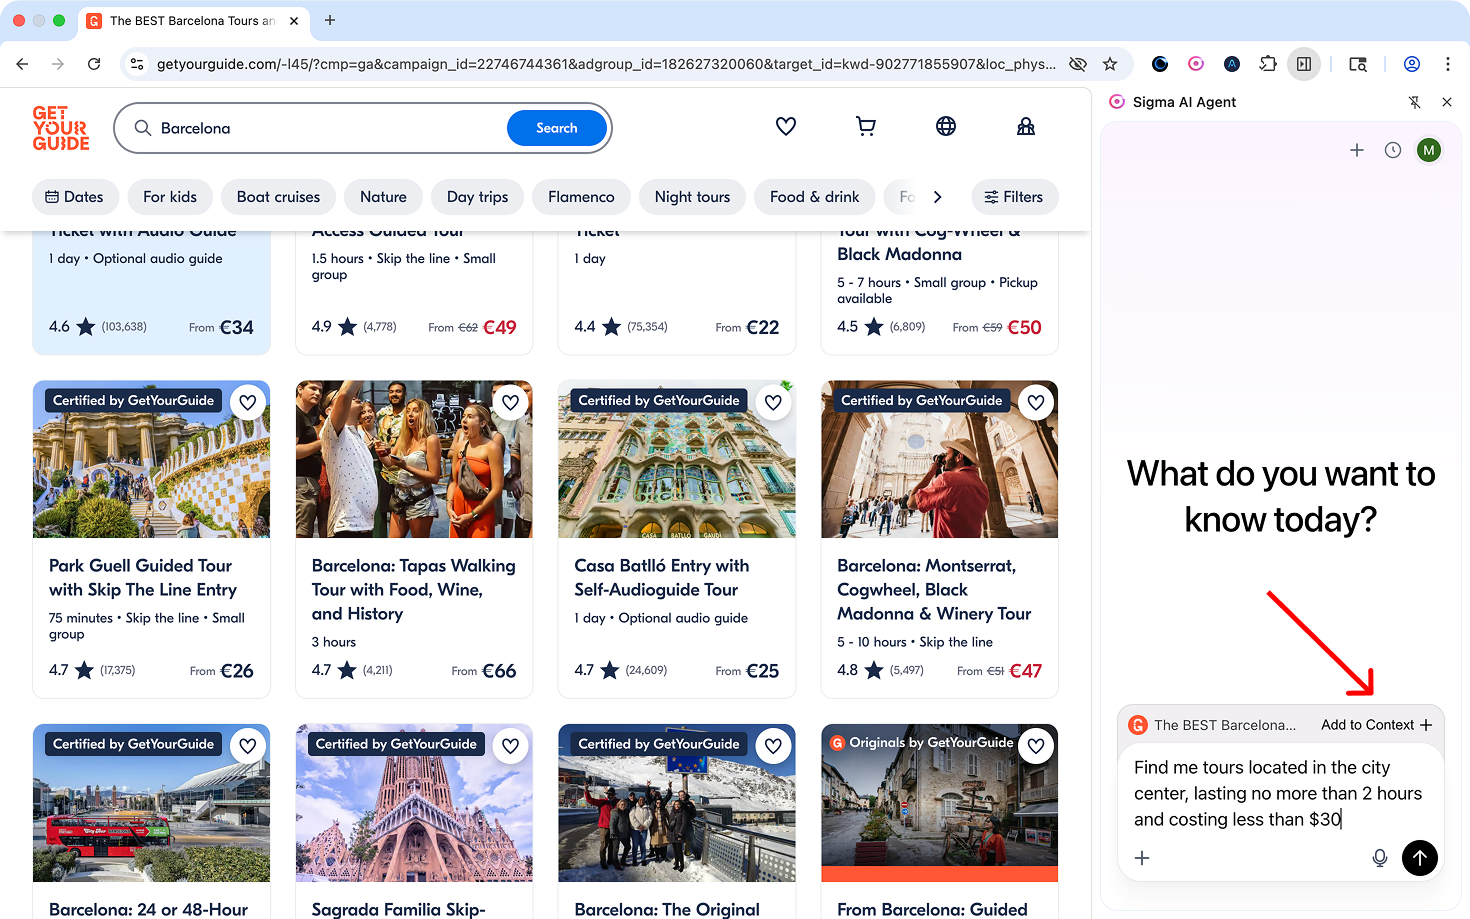Open Park Guell Guided Tour title link
This screenshot has width=1470, height=919.
pos(143,578)
